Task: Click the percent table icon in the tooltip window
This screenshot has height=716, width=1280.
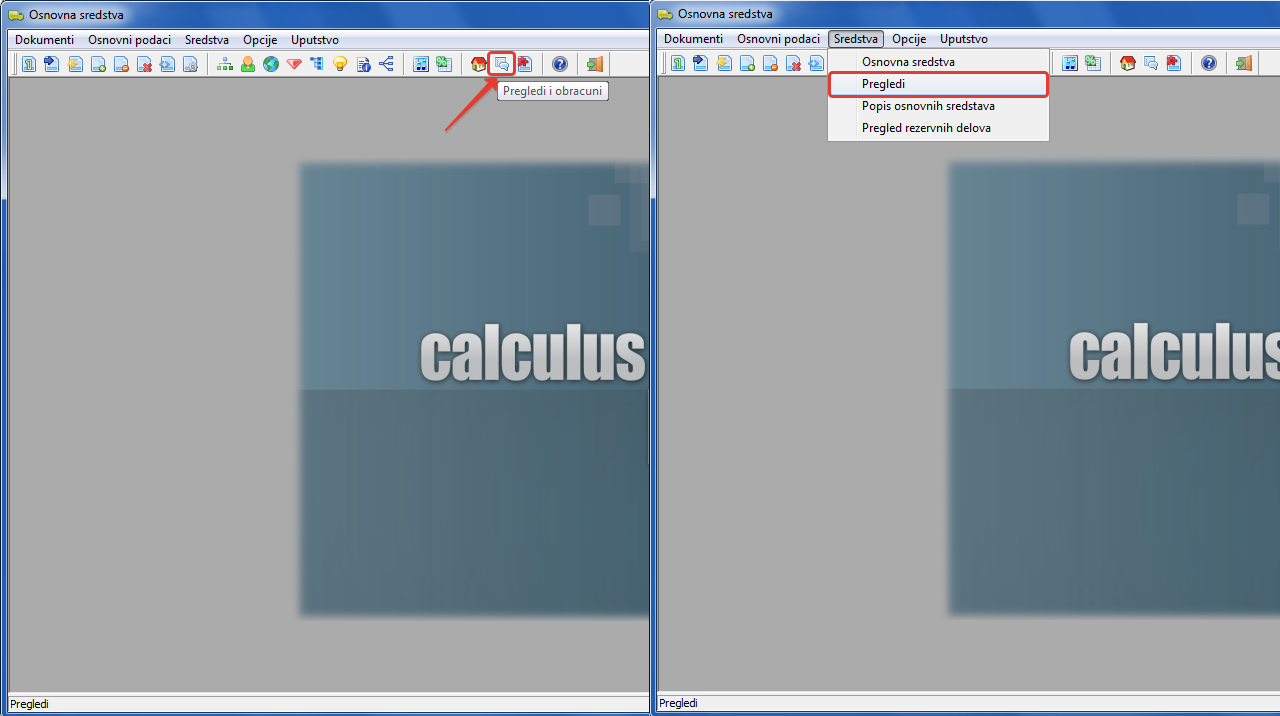Action: (444, 64)
